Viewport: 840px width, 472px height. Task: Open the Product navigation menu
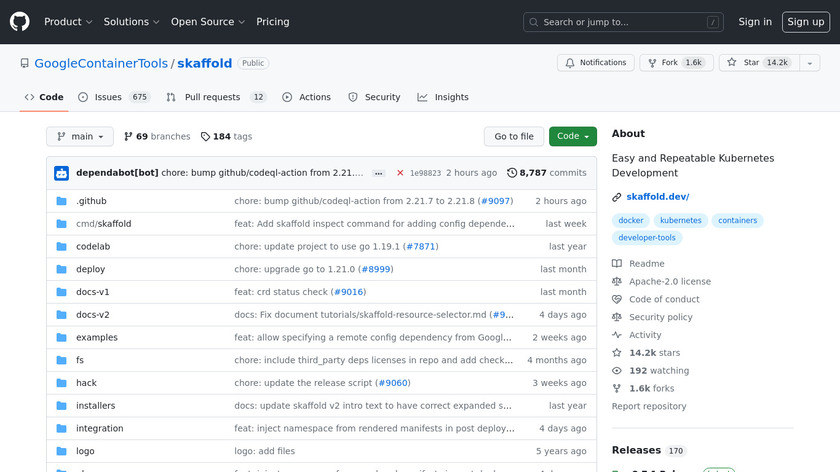pos(68,22)
